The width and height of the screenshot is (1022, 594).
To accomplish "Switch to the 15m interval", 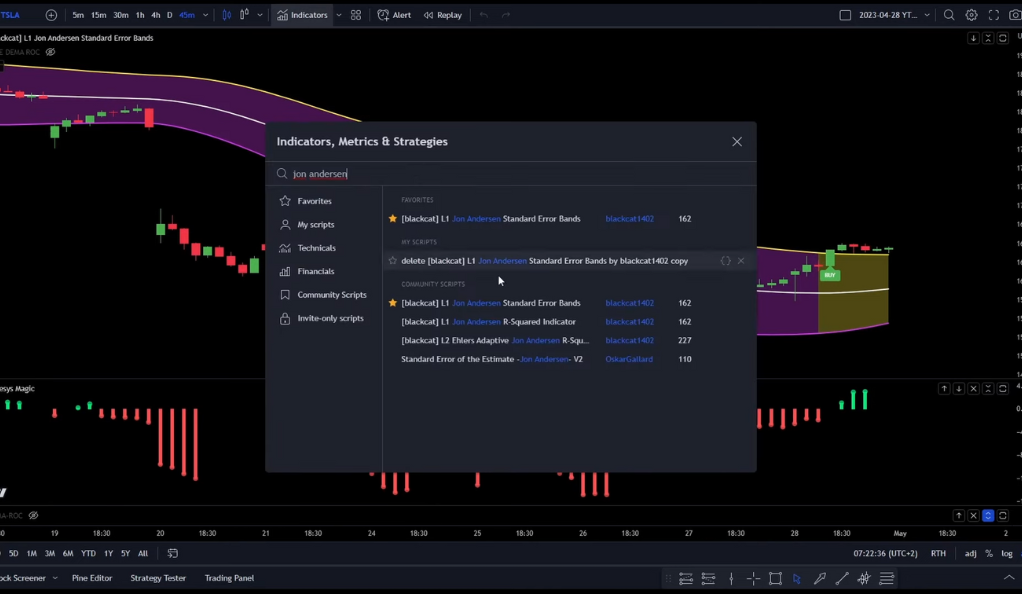I will (98, 15).
